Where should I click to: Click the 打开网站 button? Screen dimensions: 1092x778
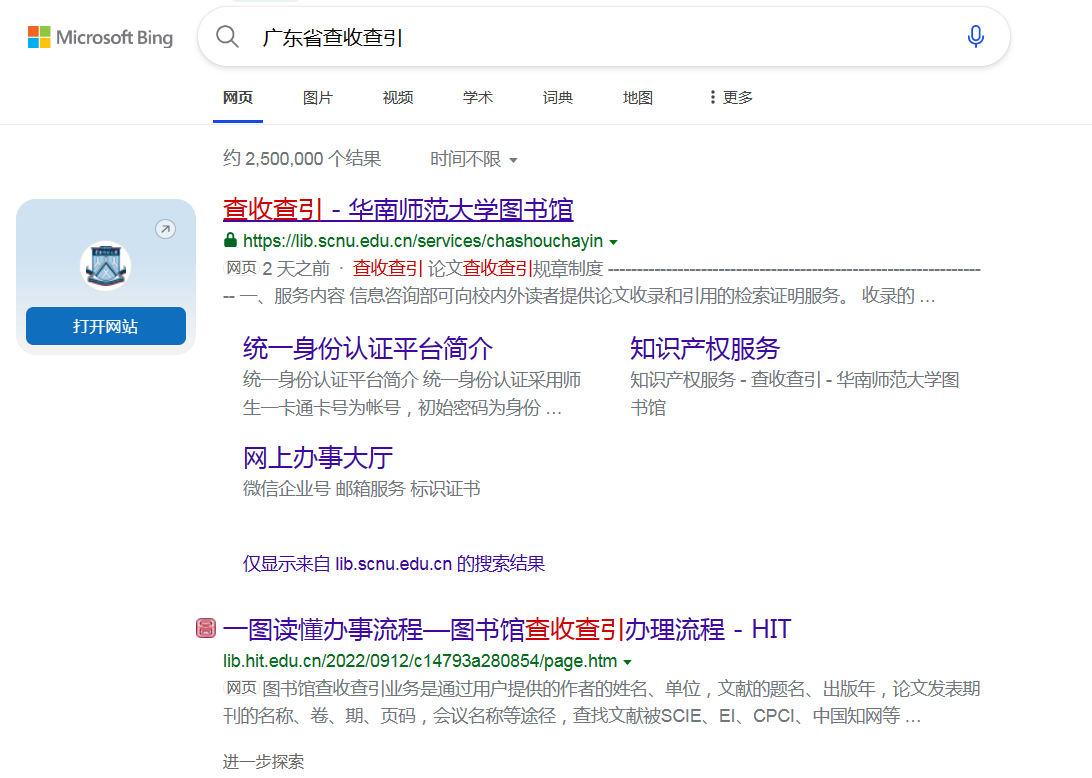pyautogui.click(x=106, y=326)
